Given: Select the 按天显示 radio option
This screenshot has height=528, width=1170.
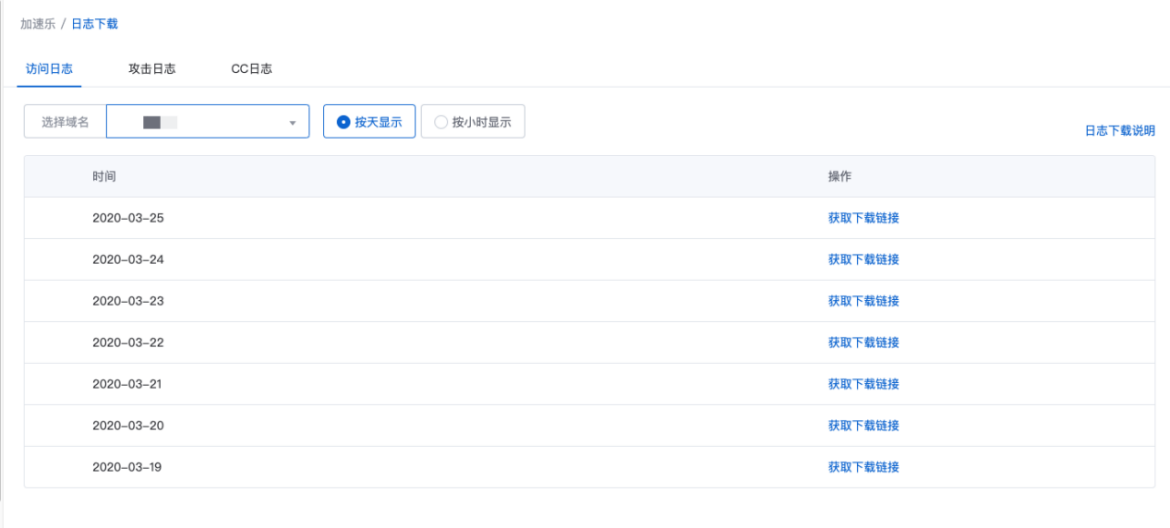Looking at the screenshot, I should (369, 122).
